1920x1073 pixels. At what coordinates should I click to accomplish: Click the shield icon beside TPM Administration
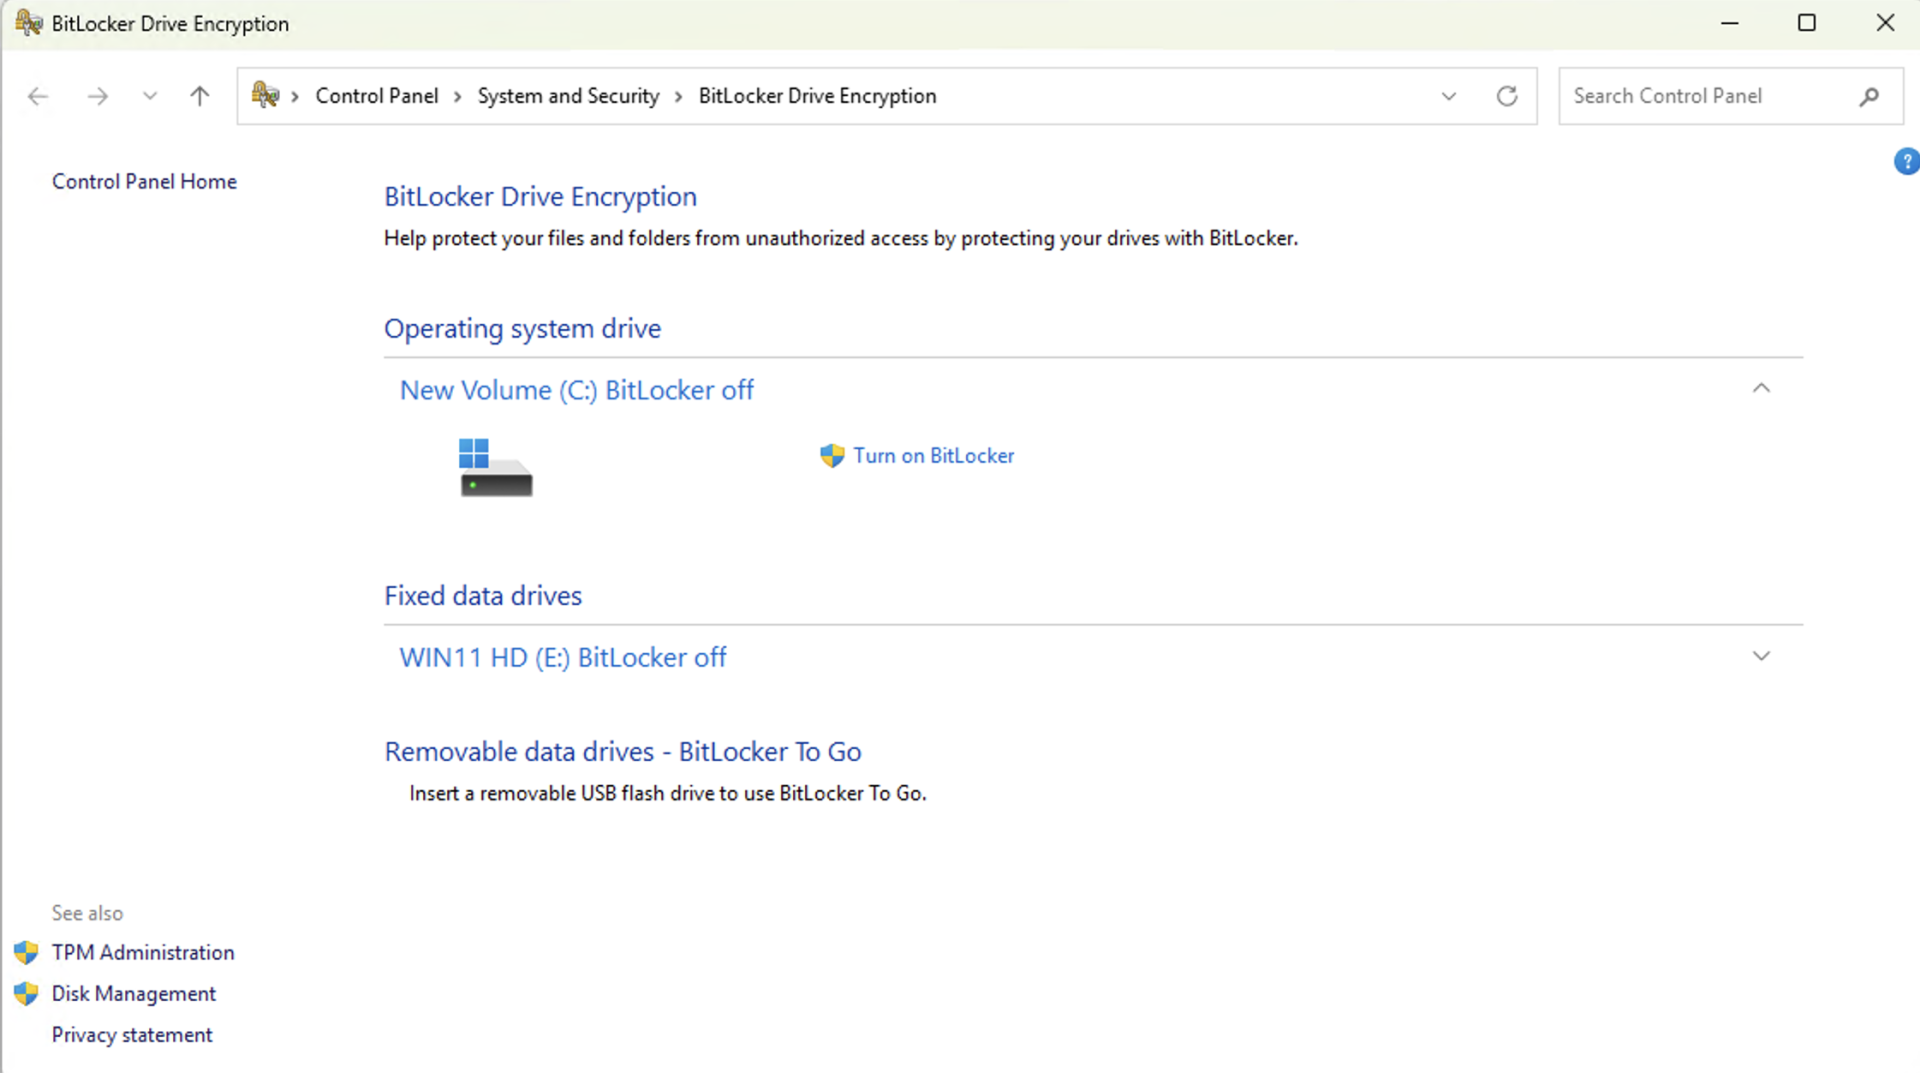click(x=26, y=952)
